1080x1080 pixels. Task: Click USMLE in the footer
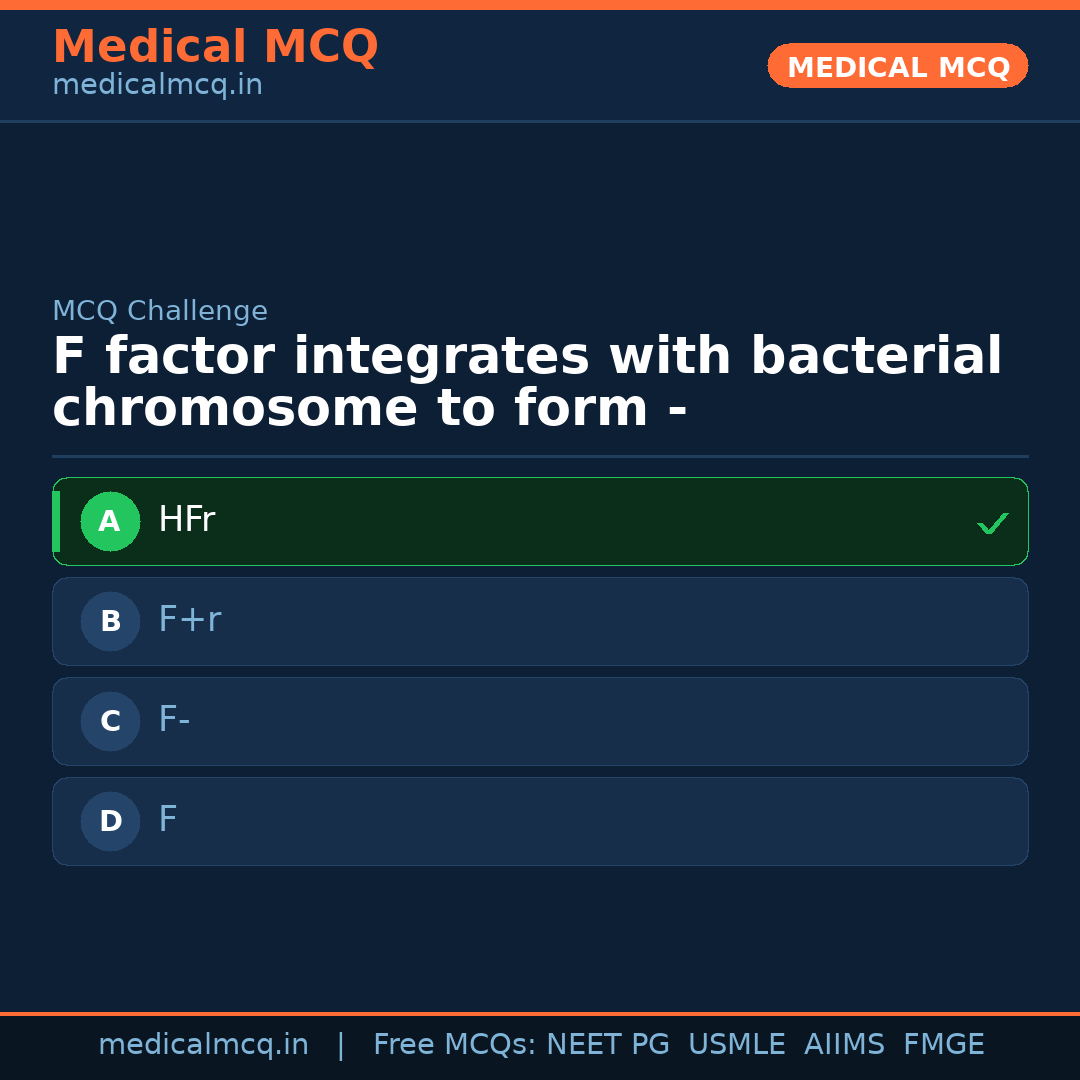click(736, 1045)
